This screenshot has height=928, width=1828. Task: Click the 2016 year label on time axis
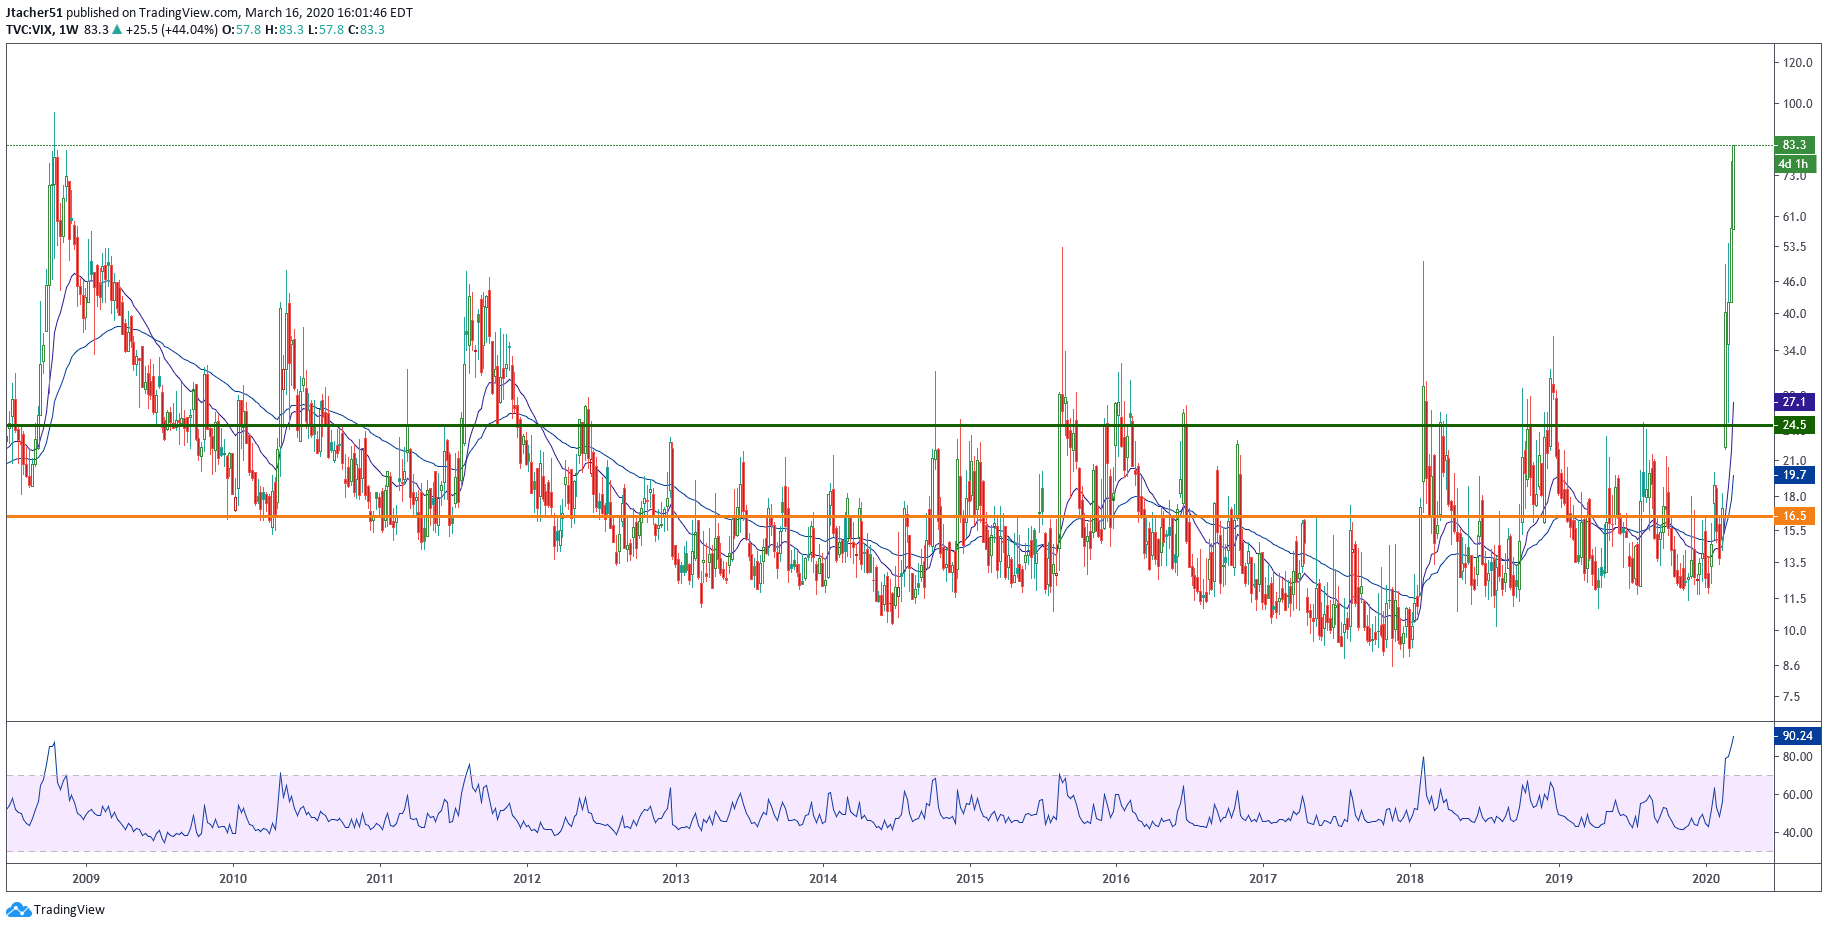[1116, 879]
